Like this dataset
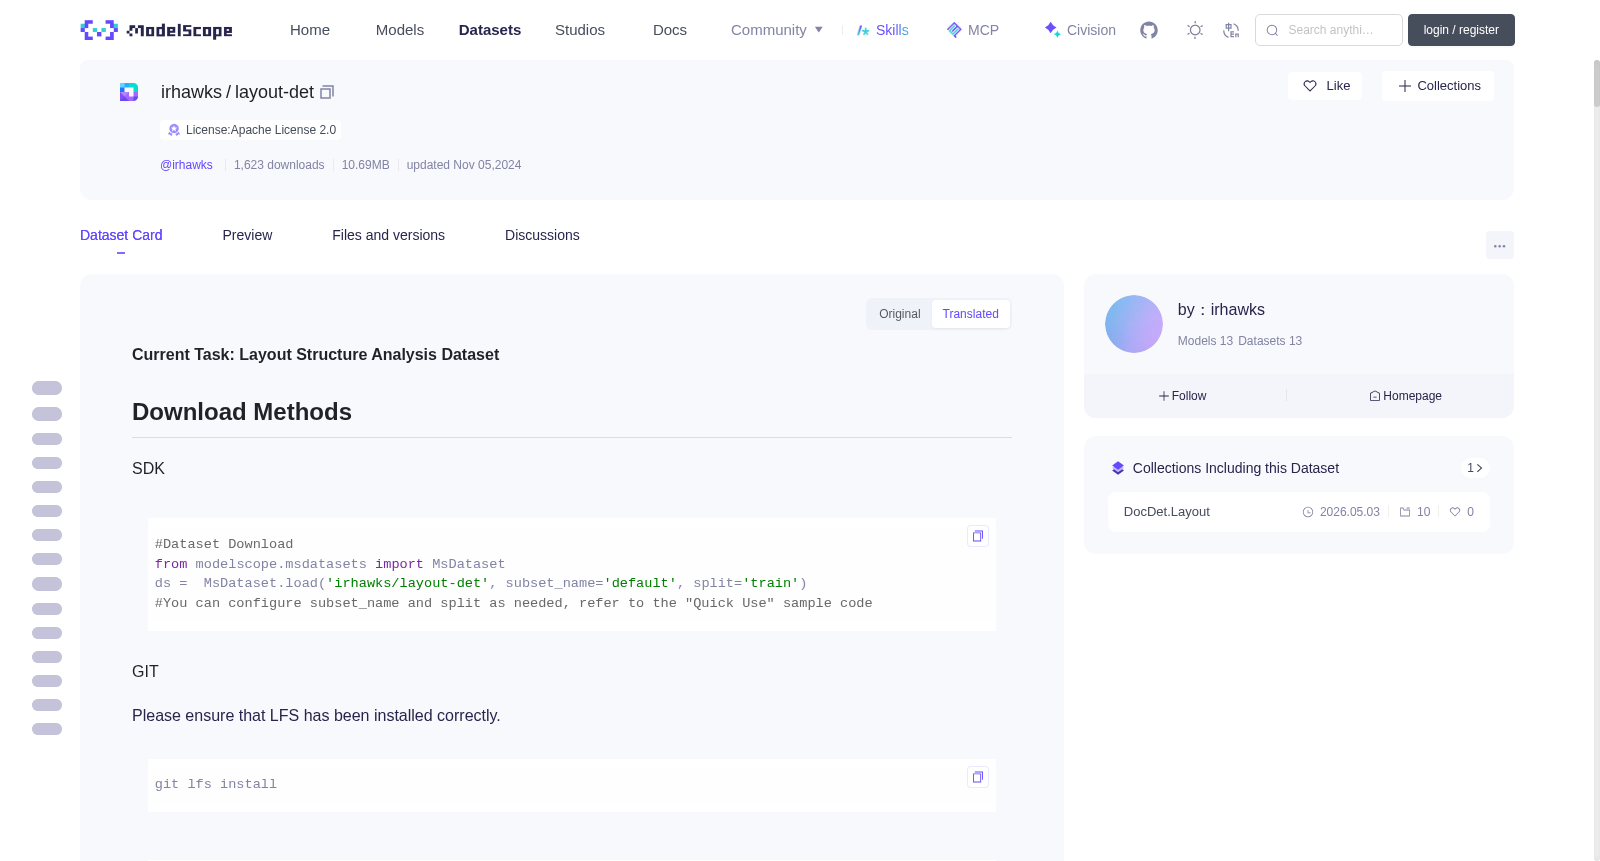This screenshot has height=861, width=1600. (x=1325, y=86)
